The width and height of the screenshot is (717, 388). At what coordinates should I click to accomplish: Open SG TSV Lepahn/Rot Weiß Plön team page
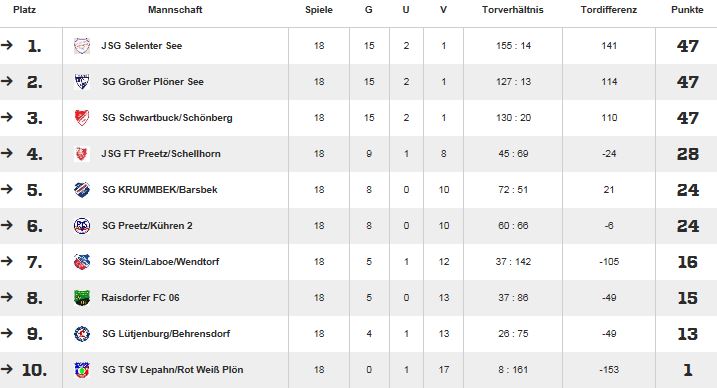pos(172,370)
